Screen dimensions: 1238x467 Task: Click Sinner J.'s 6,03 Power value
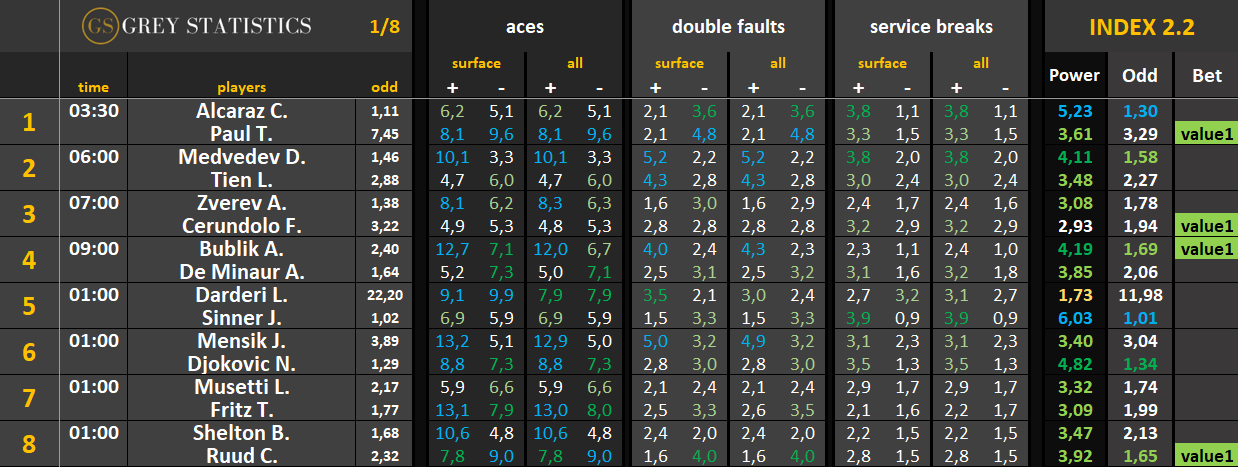pos(1074,318)
